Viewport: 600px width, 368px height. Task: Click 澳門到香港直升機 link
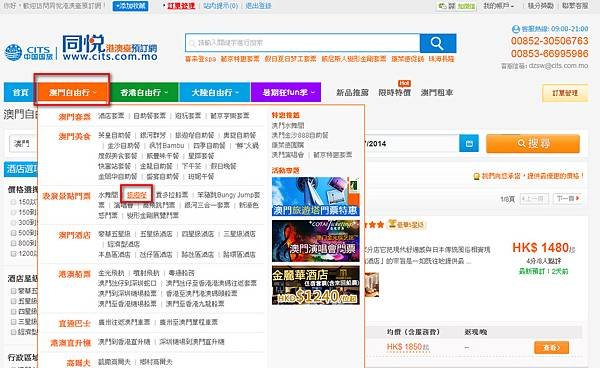tap(124, 342)
